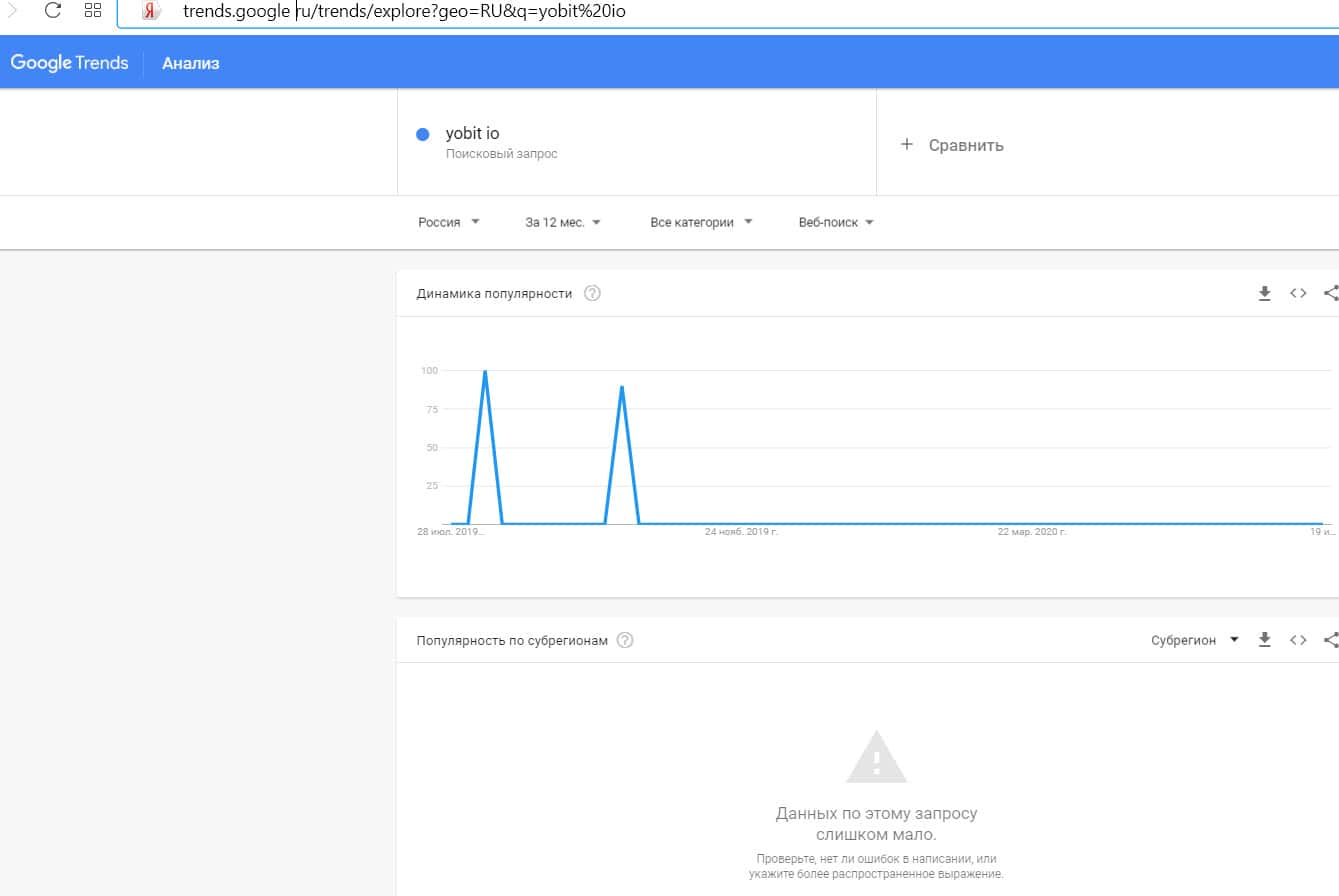Reload the page with the browser refresh icon

53,12
